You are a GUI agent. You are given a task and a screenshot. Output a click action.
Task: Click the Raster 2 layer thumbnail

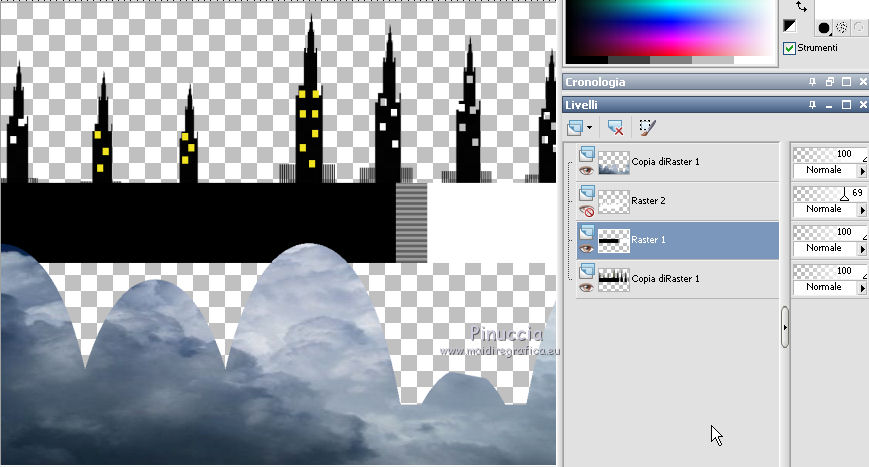coord(614,202)
